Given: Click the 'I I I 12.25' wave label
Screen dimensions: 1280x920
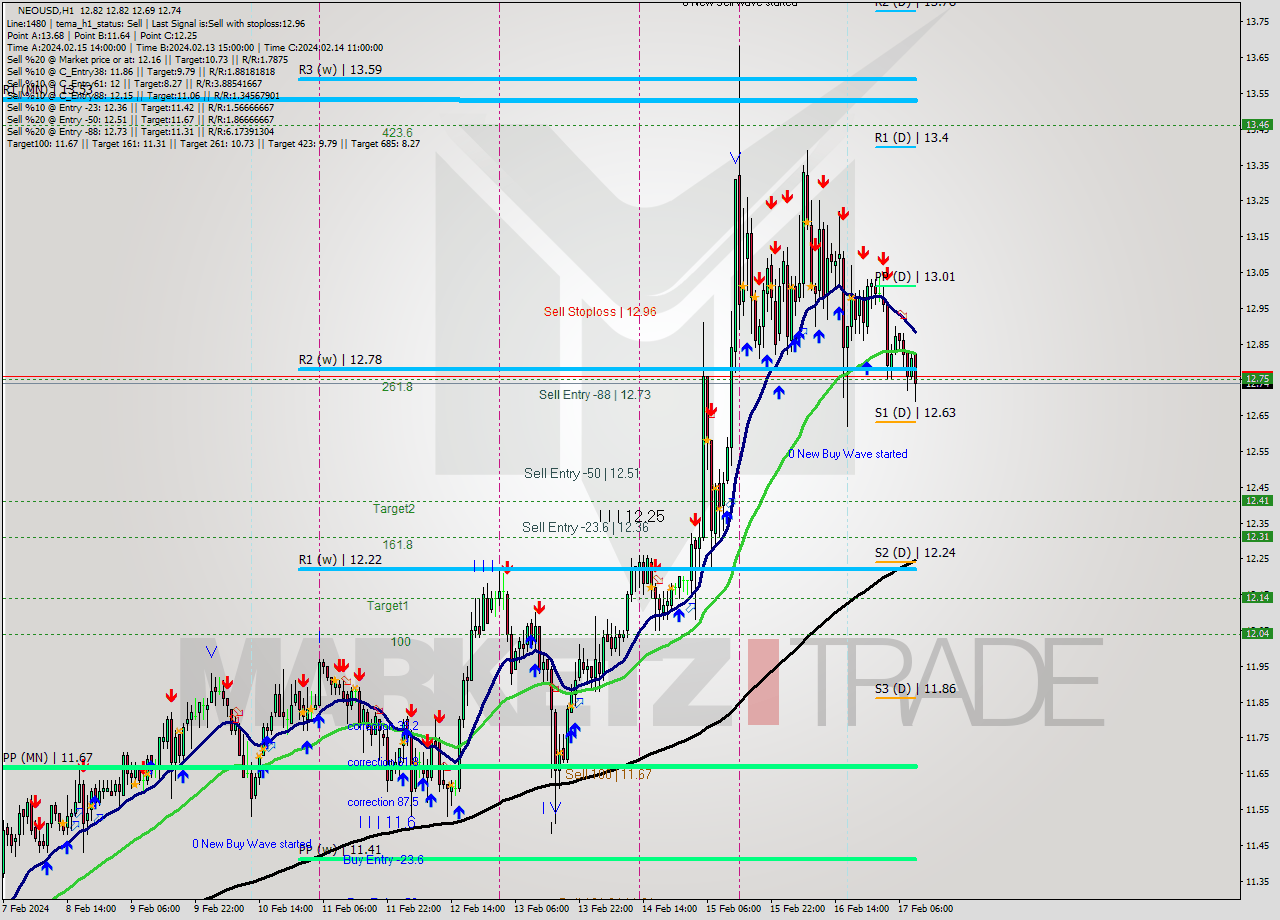Looking at the screenshot, I should pos(632,516).
